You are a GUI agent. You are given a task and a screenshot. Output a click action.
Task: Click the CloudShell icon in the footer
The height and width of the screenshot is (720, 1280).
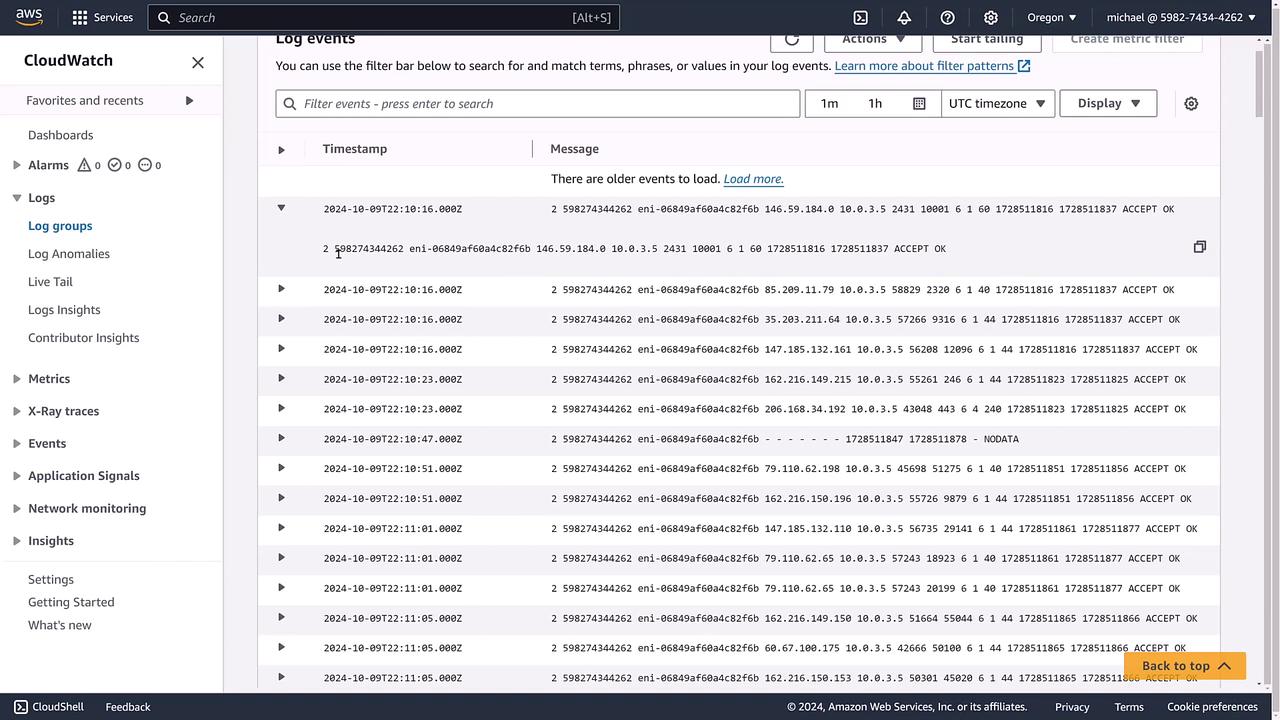21,707
